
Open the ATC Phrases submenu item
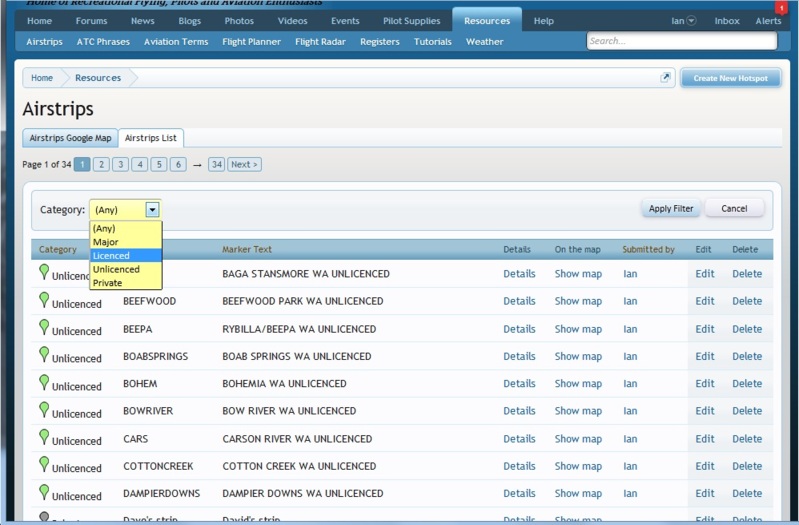(103, 42)
